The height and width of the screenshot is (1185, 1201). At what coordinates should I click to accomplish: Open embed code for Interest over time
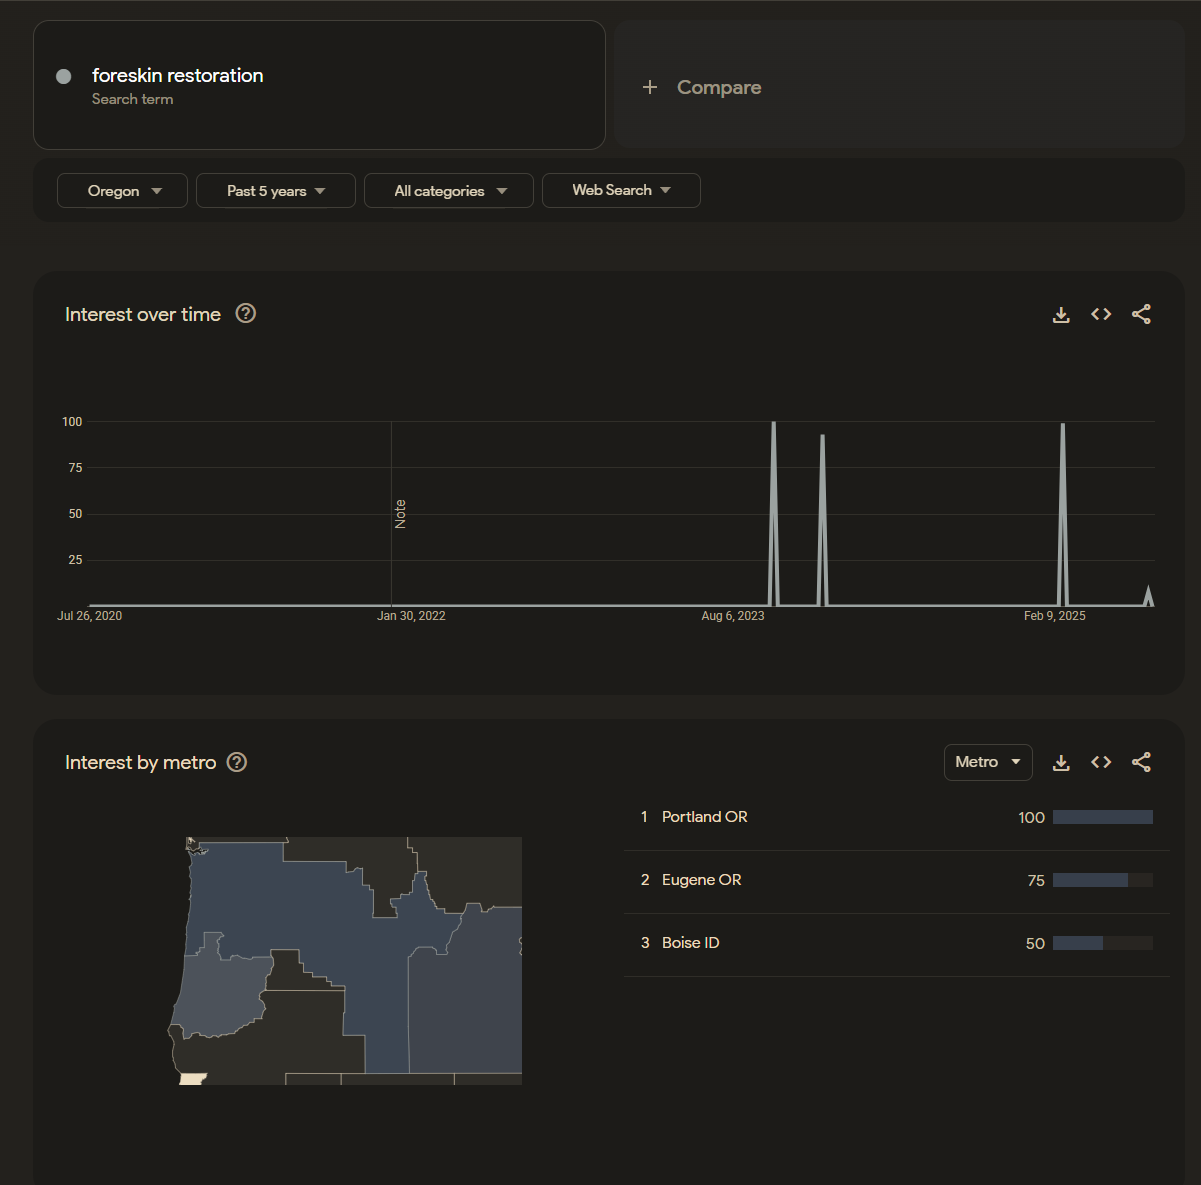[1101, 314]
